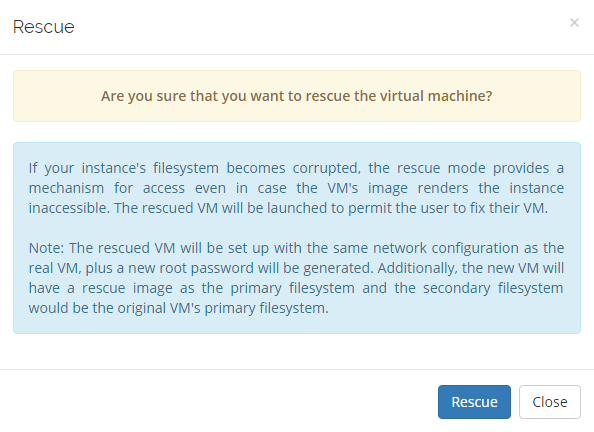Confirm with the blue Rescue button
This screenshot has height=432, width=594.
pyautogui.click(x=474, y=402)
